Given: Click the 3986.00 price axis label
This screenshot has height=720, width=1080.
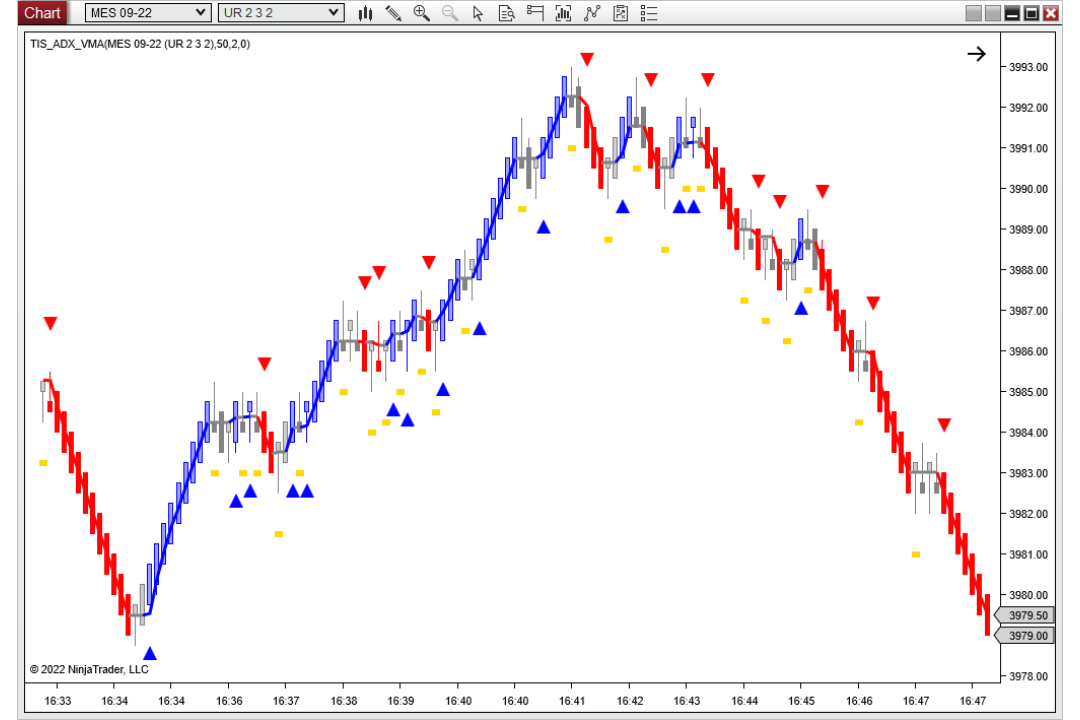Looking at the screenshot, I should 1028,351.
